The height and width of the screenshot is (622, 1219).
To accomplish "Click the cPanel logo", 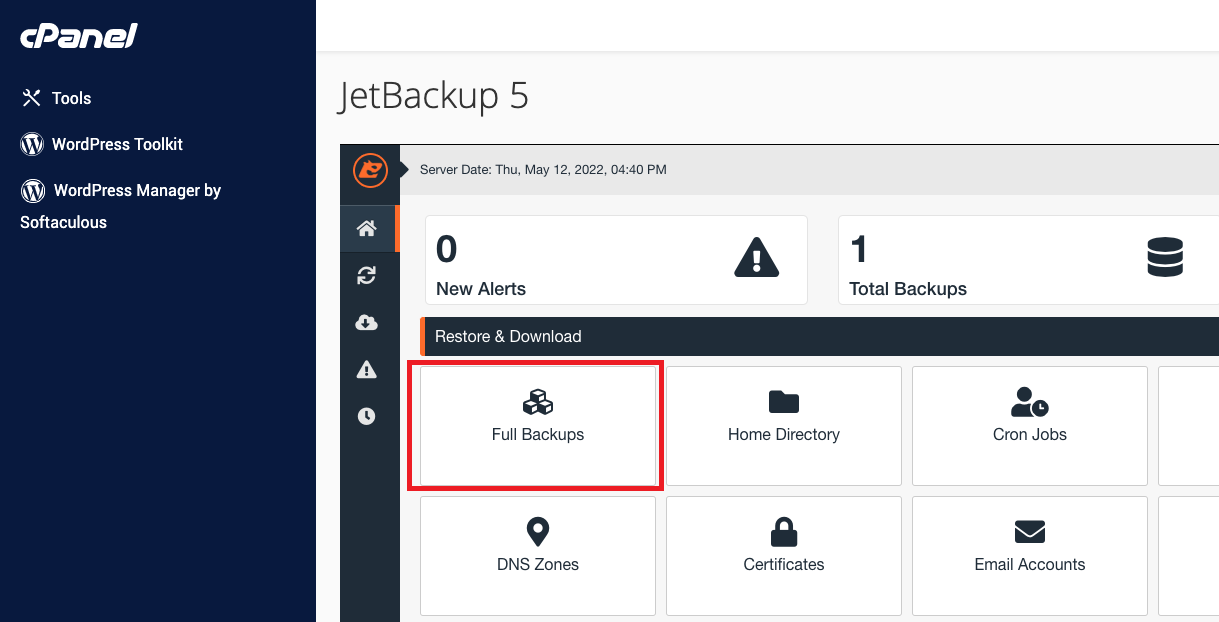I will 79,37.
